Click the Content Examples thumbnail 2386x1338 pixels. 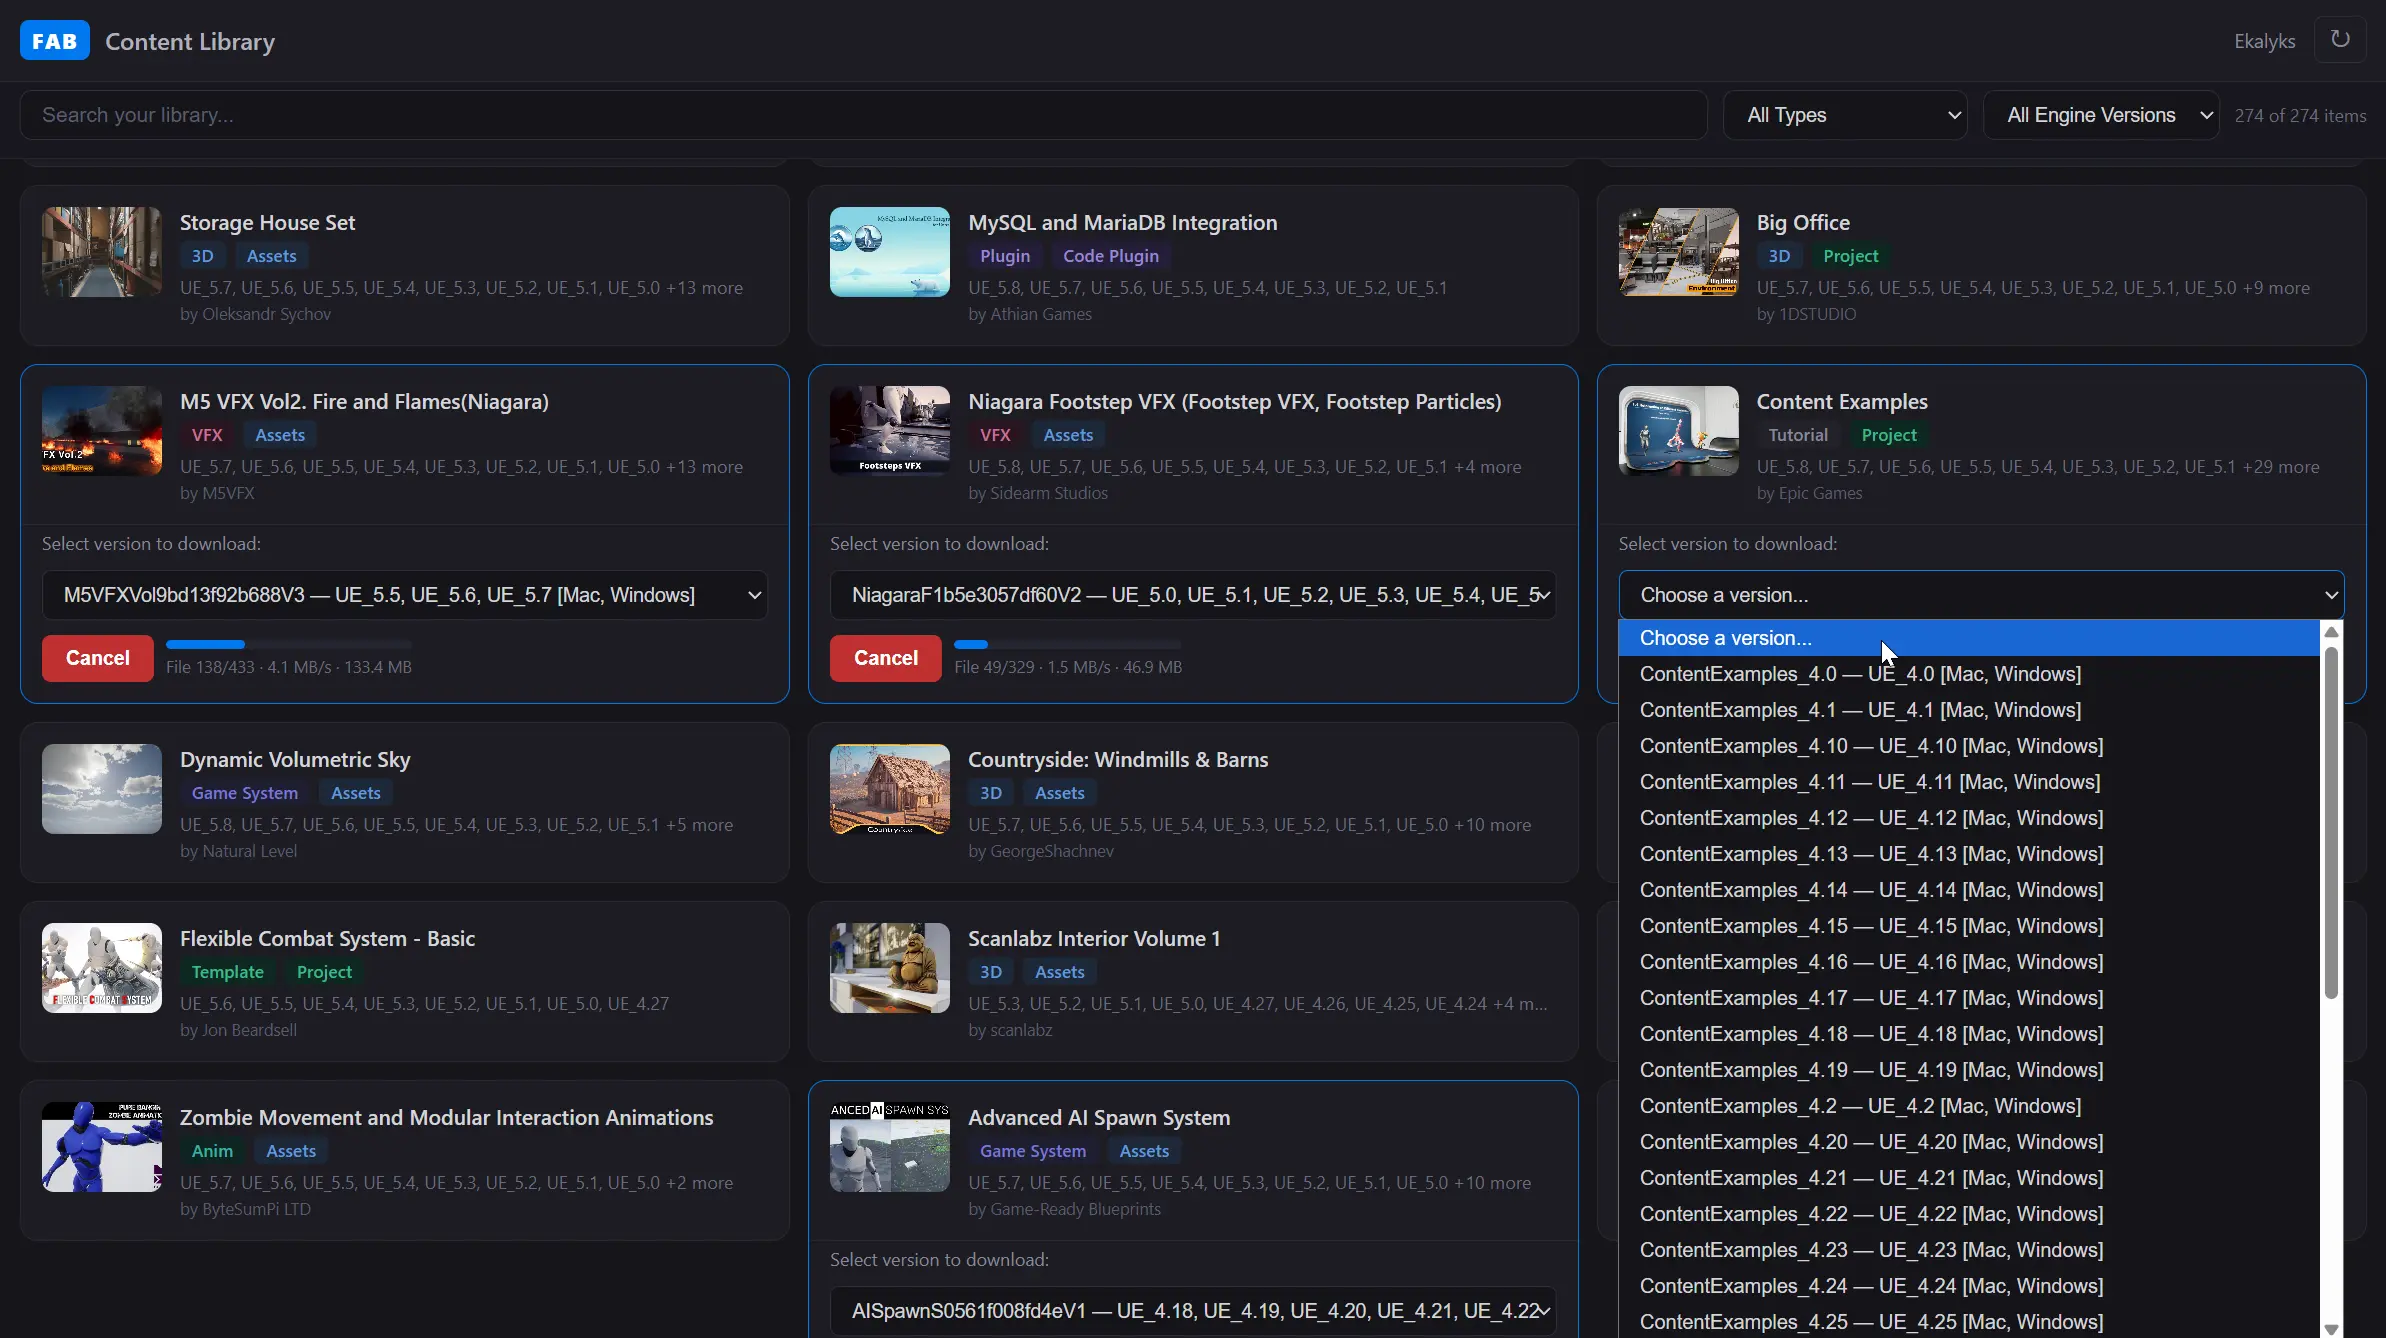[x=1679, y=431]
